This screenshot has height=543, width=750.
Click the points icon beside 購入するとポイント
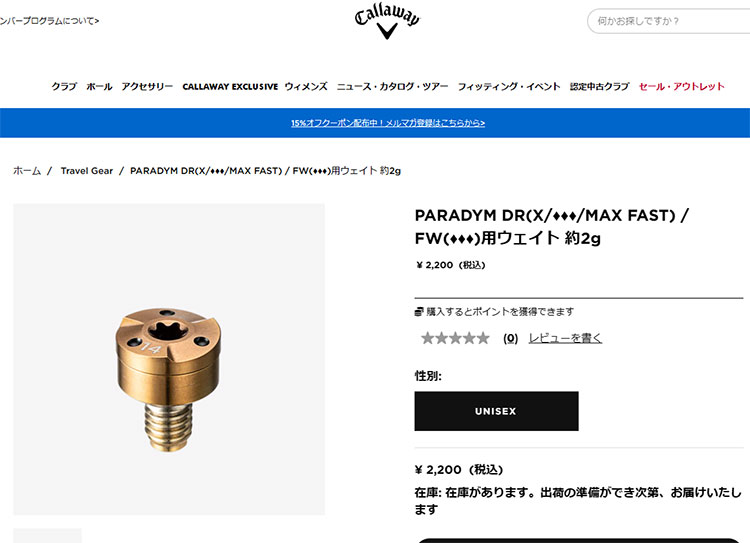coord(419,312)
